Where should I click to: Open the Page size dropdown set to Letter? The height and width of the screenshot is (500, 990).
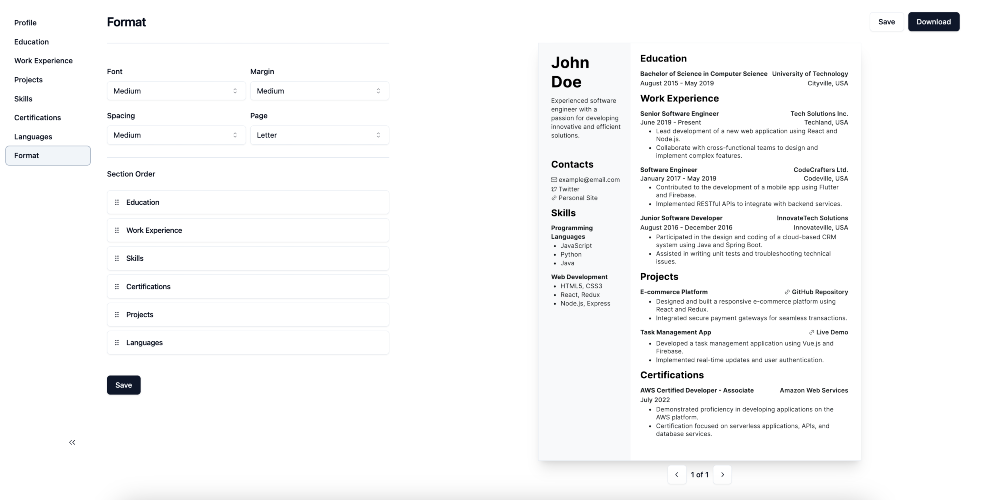[319, 135]
